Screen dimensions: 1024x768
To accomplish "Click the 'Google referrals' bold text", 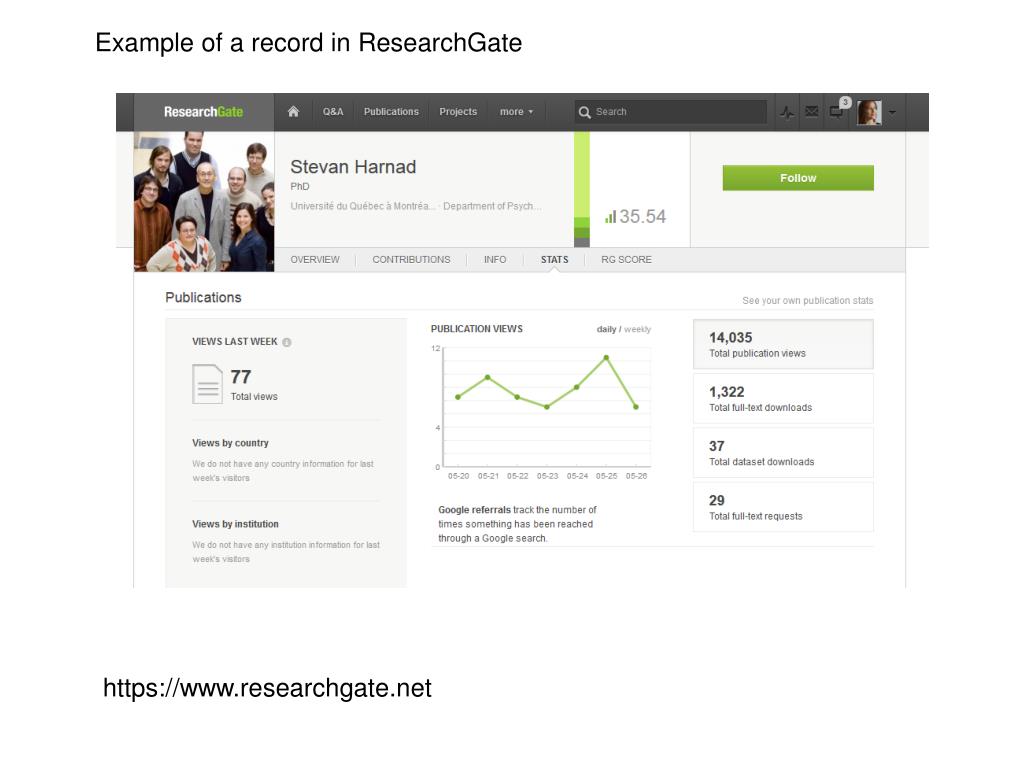I will (x=474, y=509).
